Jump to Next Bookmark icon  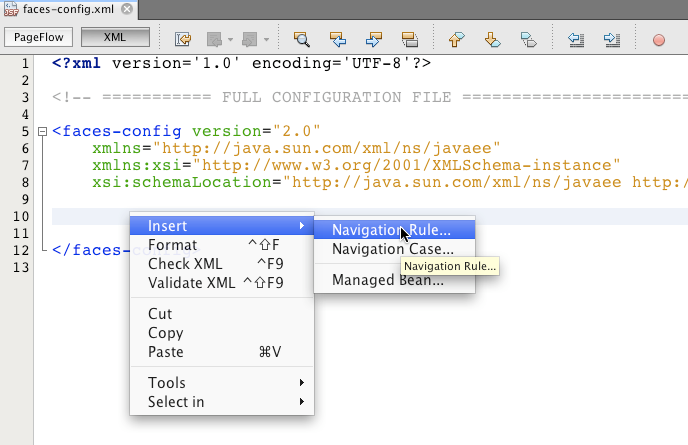(x=492, y=39)
